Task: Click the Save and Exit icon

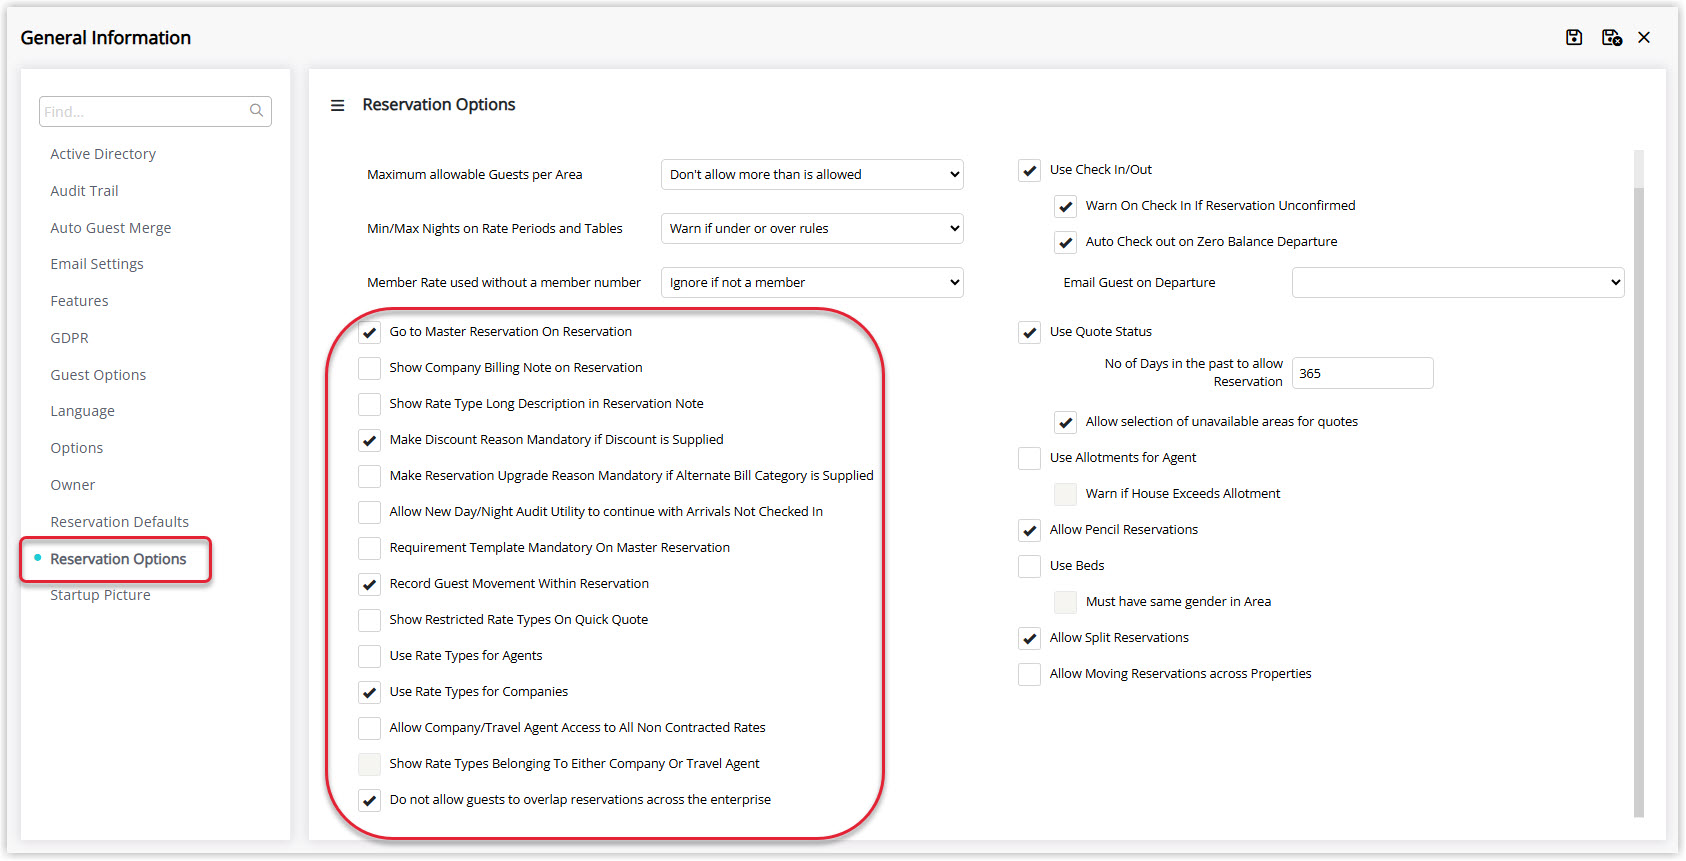Action: (1611, 37)
